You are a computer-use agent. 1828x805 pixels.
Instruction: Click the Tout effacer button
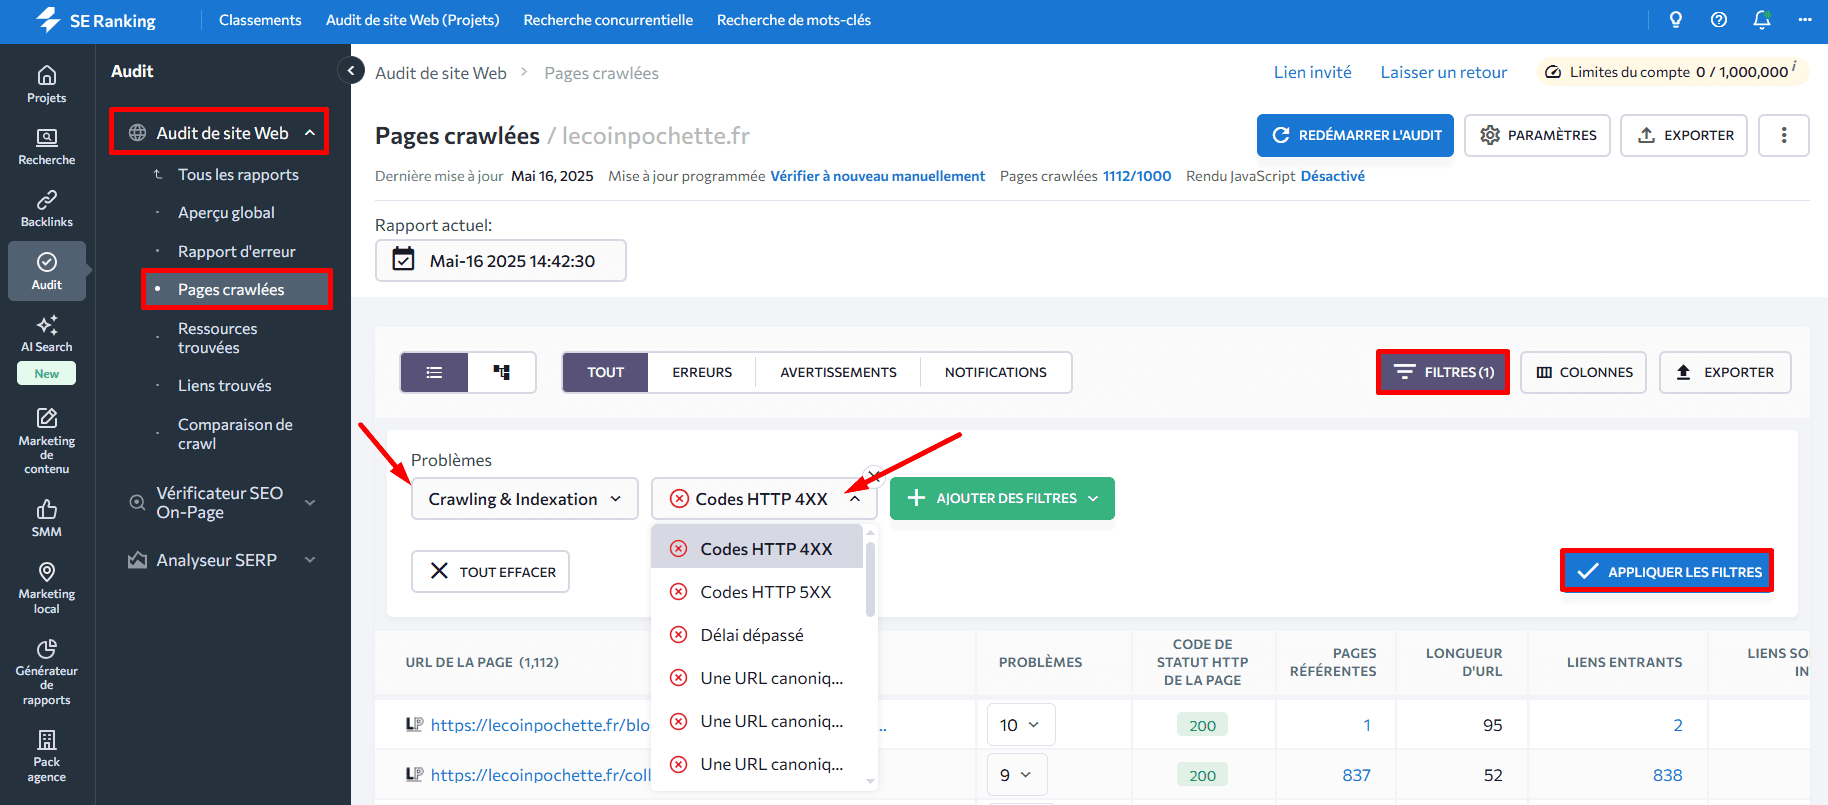pyautogui.click(x=490, y=571)
